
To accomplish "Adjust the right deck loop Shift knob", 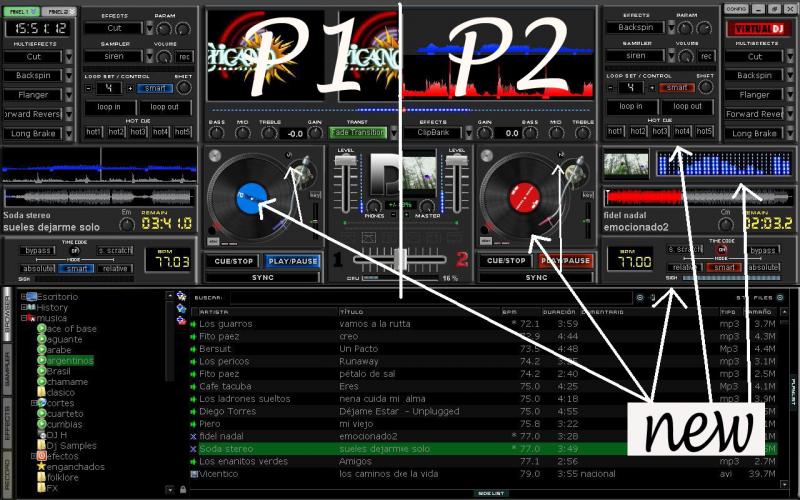I will [x=706, y=87].
